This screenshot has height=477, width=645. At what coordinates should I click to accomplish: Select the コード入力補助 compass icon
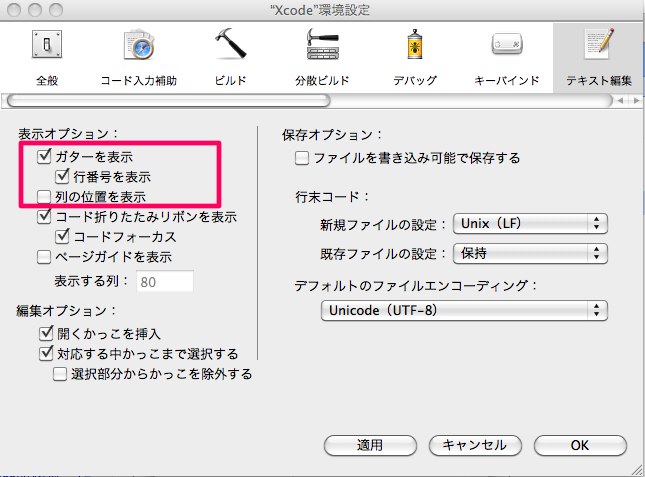tap(139, 44)
